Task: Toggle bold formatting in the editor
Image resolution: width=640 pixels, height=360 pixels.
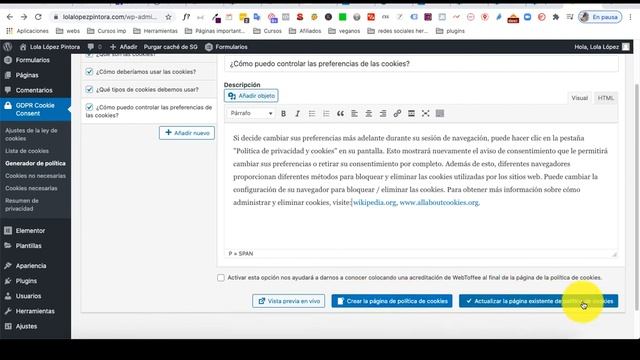Action: [x=283, y=113]
